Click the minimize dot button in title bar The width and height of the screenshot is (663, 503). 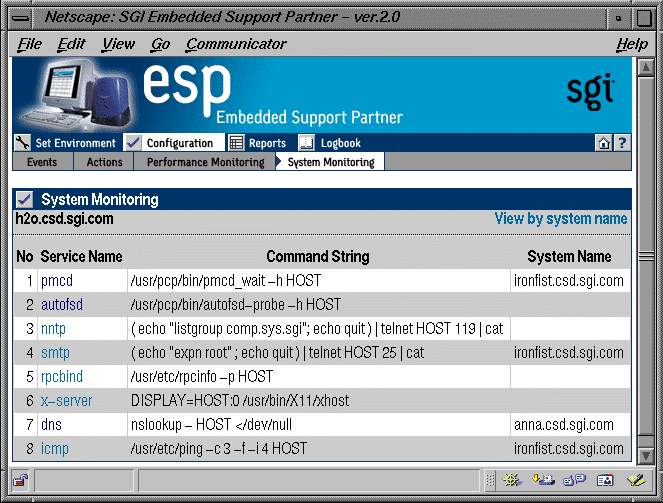pos(619,18)
